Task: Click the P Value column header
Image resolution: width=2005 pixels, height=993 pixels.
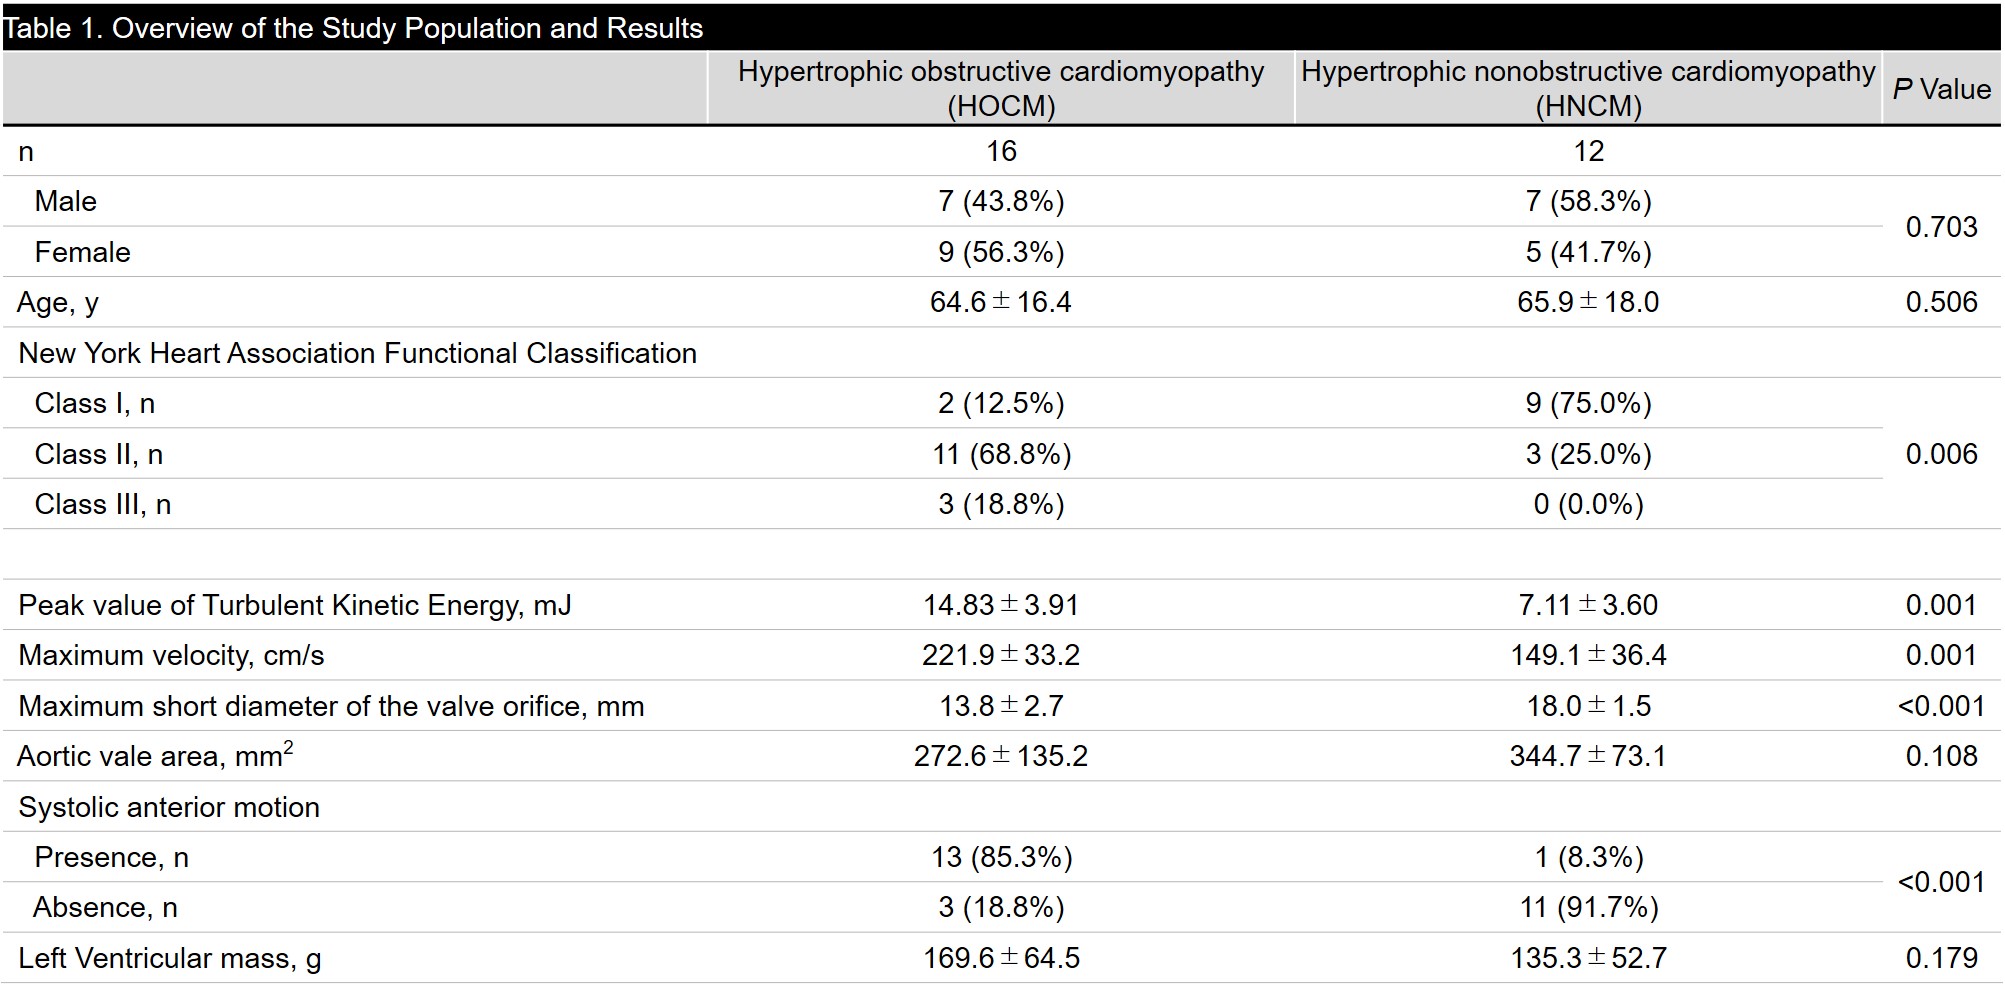Action: point(1941,90)
